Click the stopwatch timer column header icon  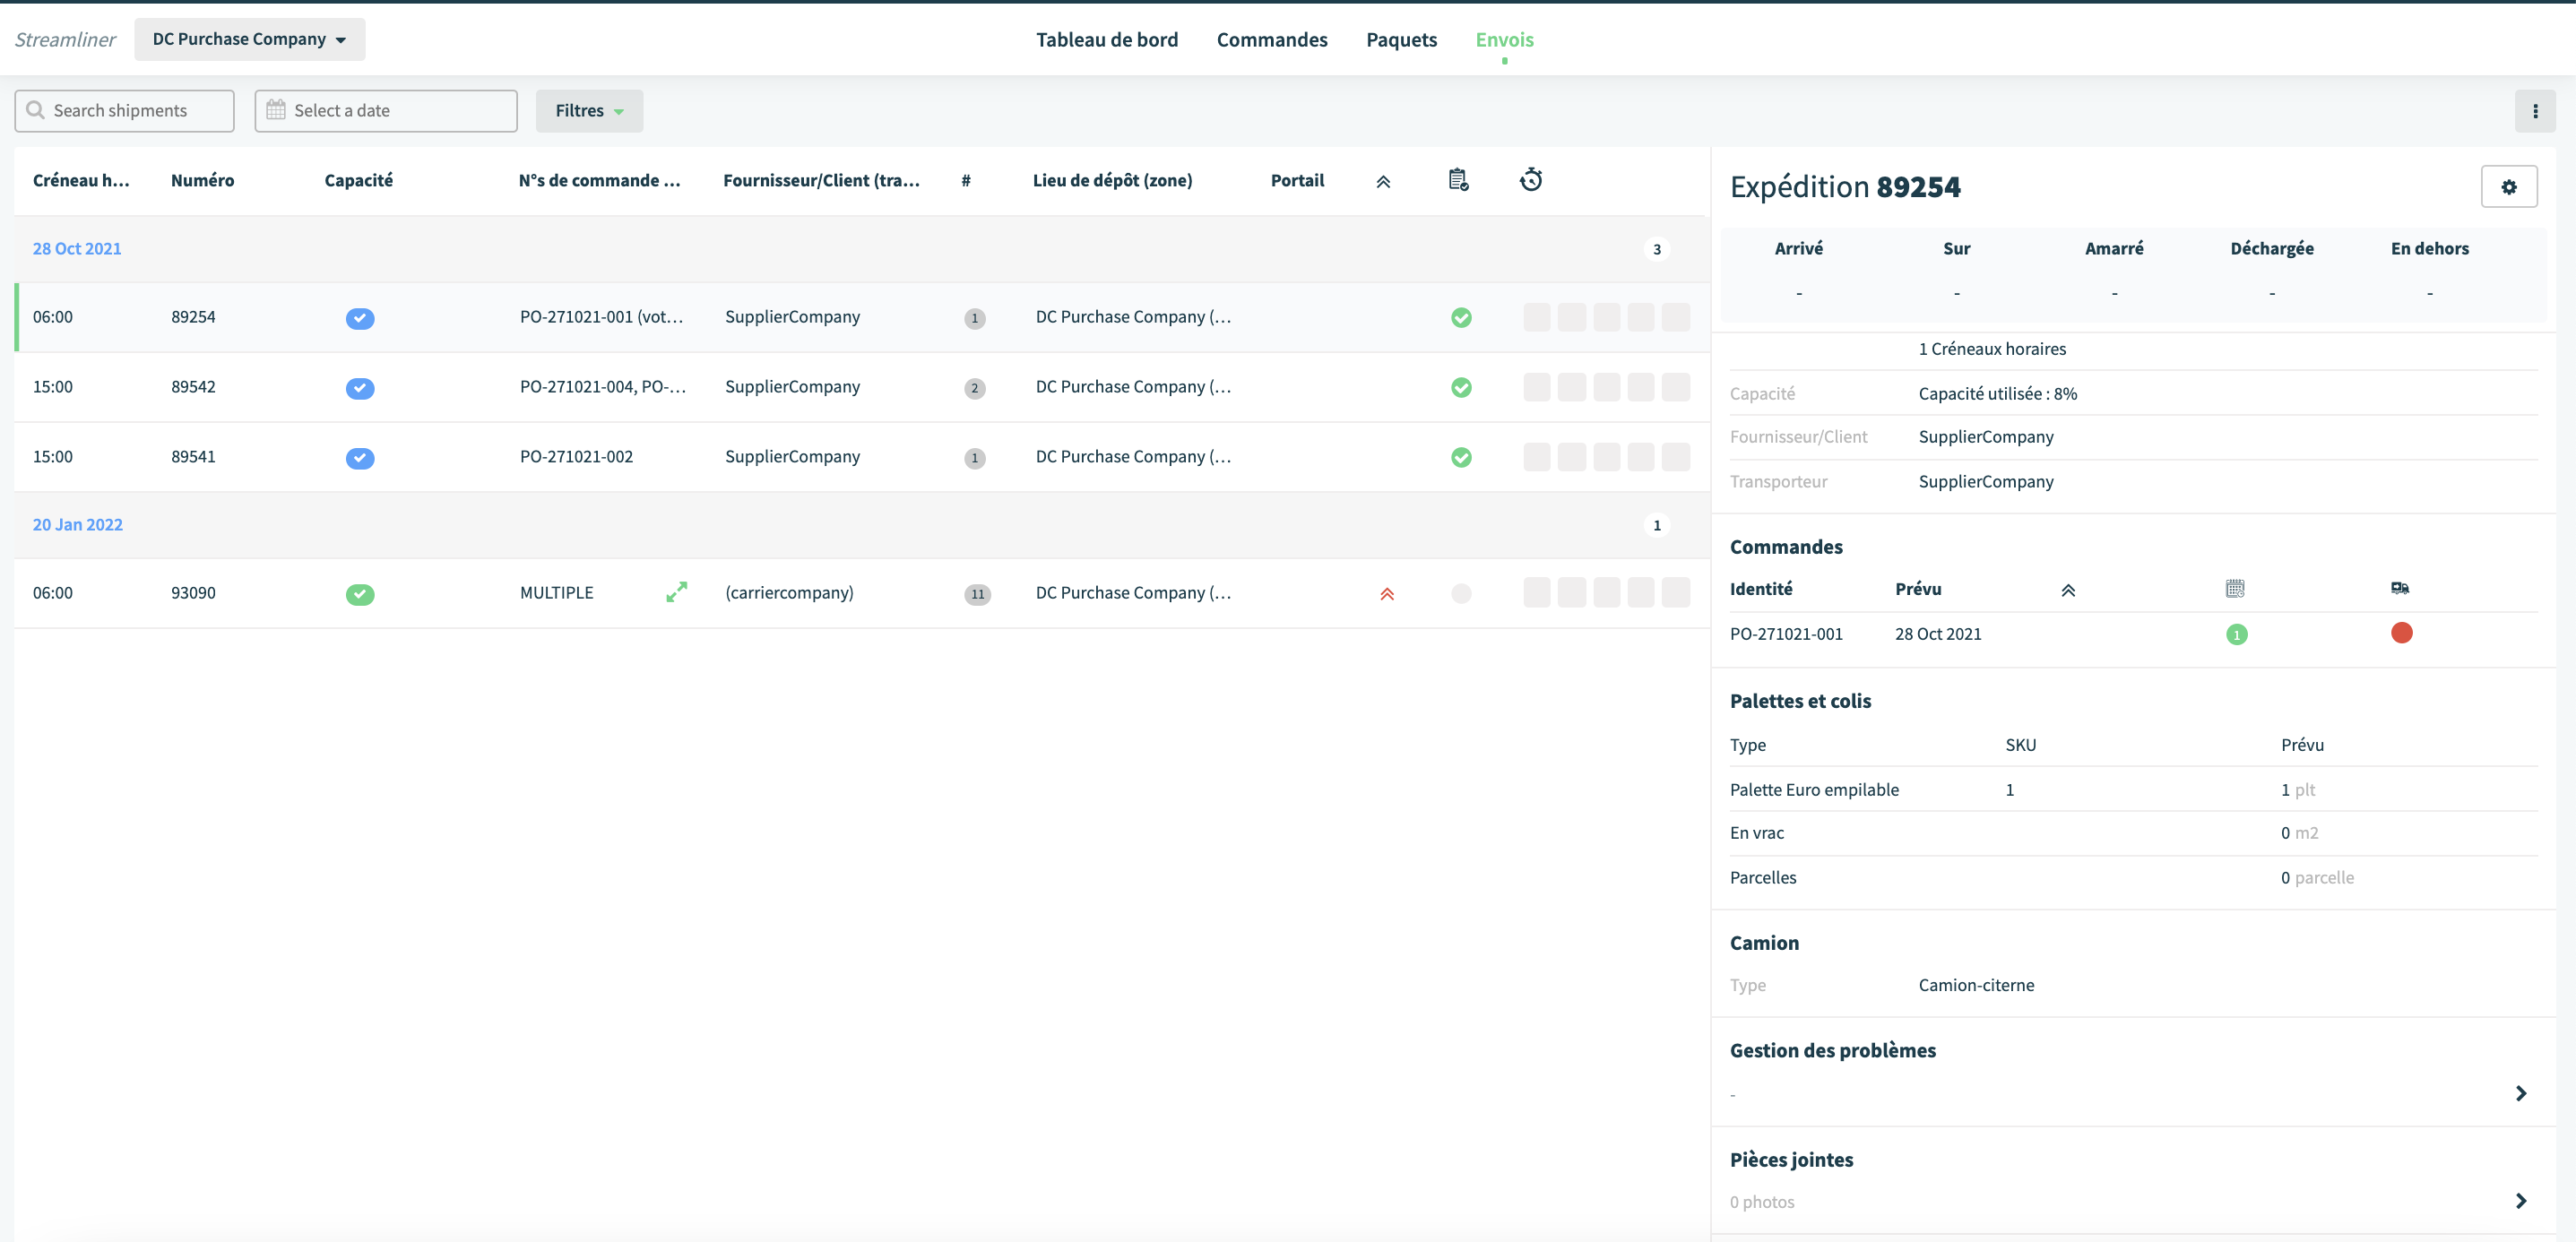click(x=1531, y=180)
